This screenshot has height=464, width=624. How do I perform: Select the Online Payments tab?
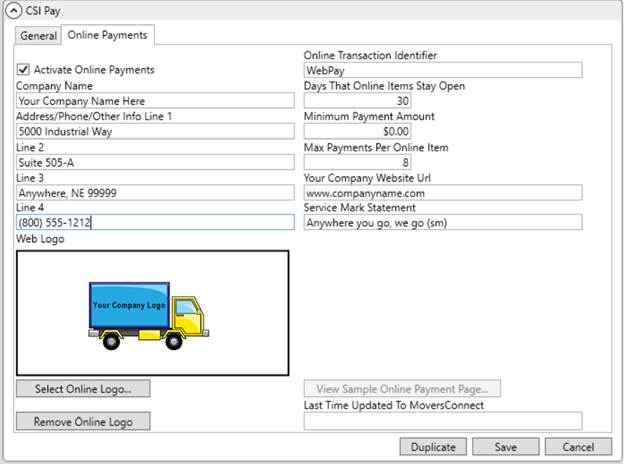(107, 35)
